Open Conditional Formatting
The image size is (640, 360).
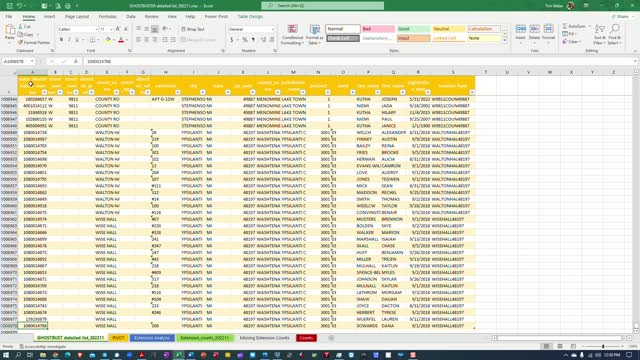point(292,35)
